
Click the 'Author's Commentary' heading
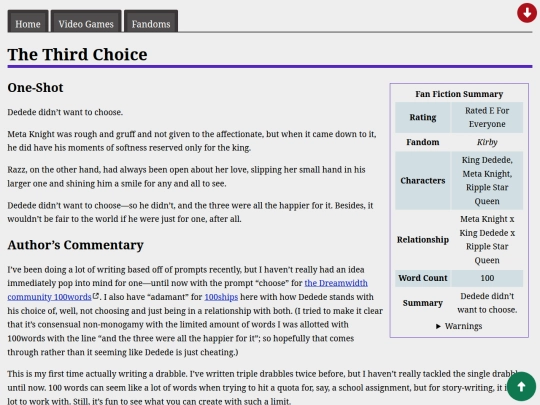(75, 245)
